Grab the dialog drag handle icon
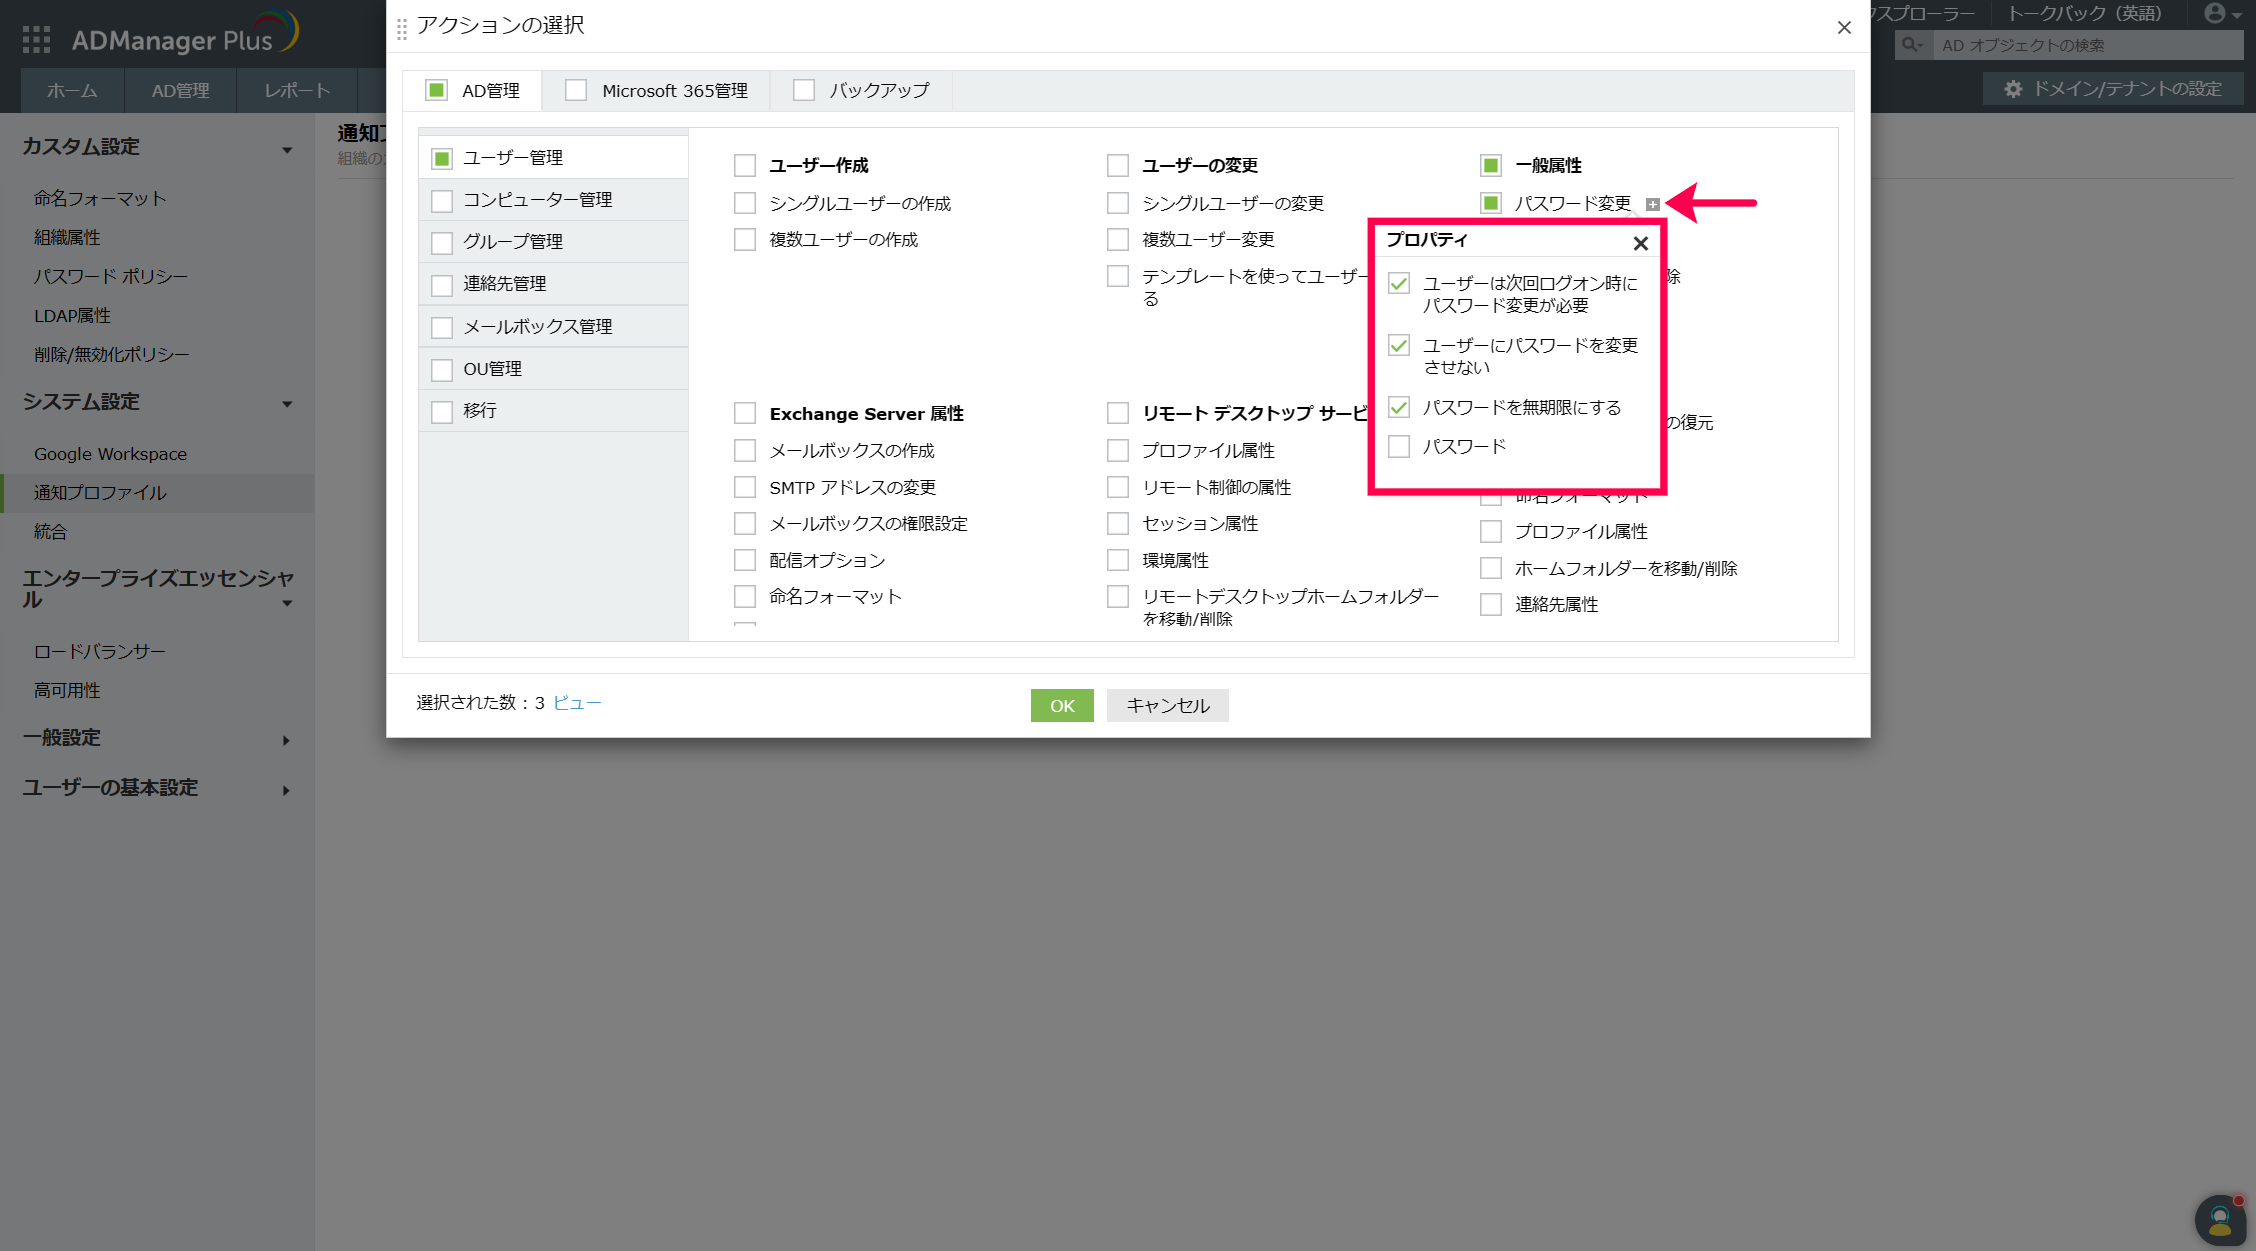Image resolution: width=2256 pixels, height=1251 pixels. [402, 28]
